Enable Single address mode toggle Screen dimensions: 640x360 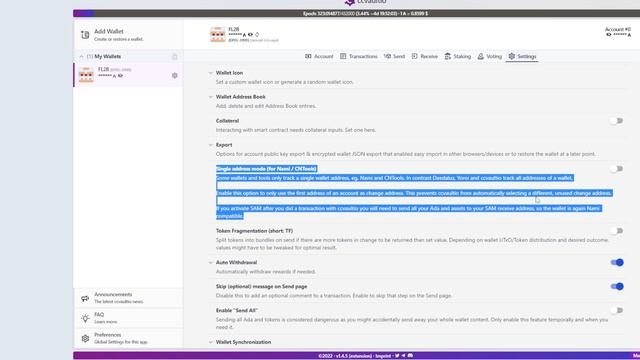click(616, 169)
